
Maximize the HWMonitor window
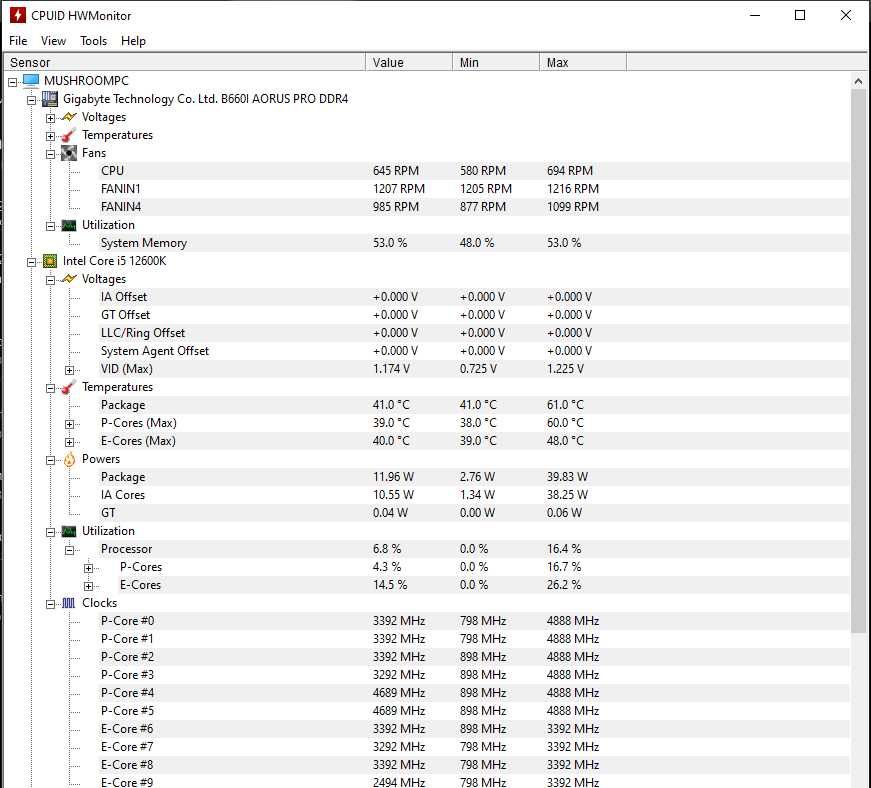(x=800, y=15)
